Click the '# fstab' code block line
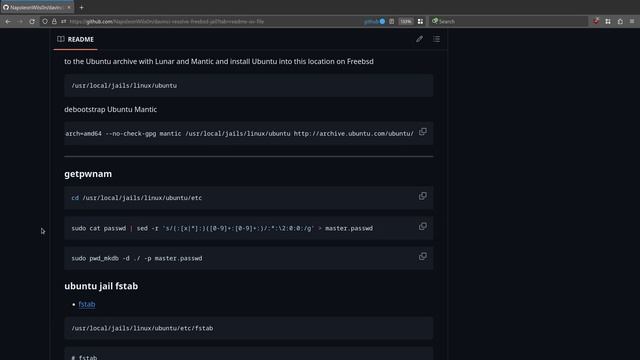This screenshot has width=640, height=360. tap(84, 357)
